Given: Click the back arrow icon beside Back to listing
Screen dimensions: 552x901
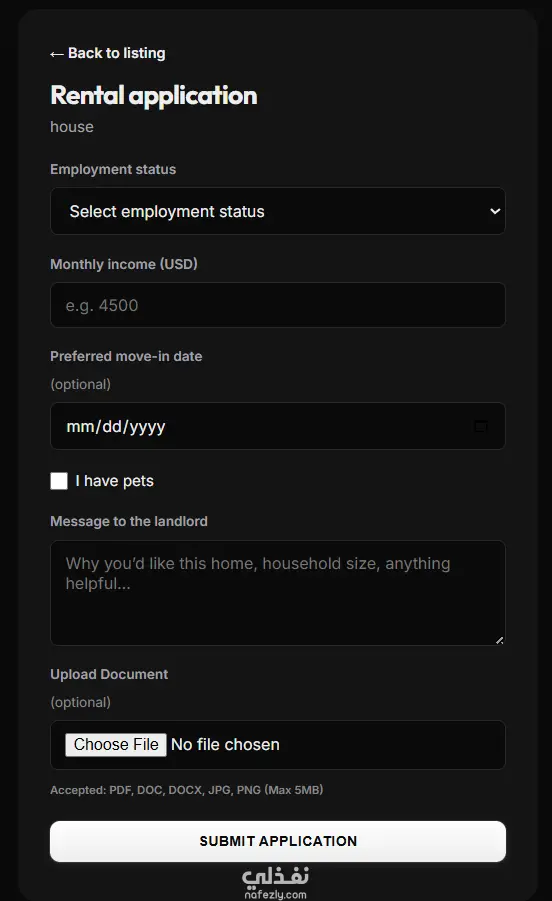Looking at the screenshot, I should [x=56, y=54].
